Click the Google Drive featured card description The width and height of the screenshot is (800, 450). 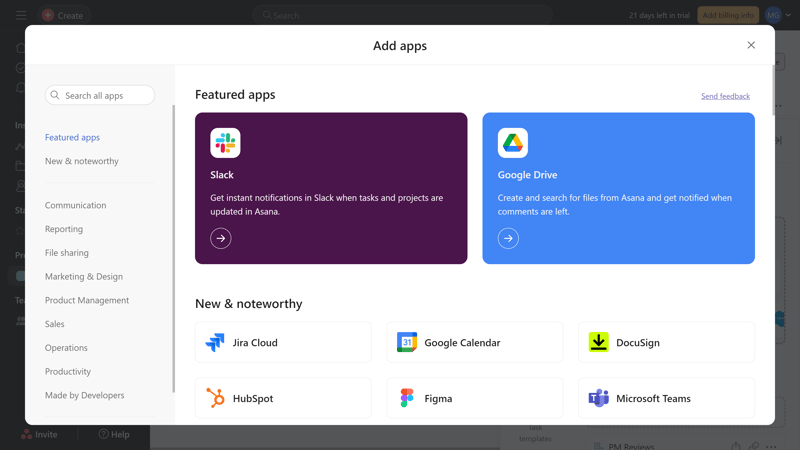(x=614, y=205)
